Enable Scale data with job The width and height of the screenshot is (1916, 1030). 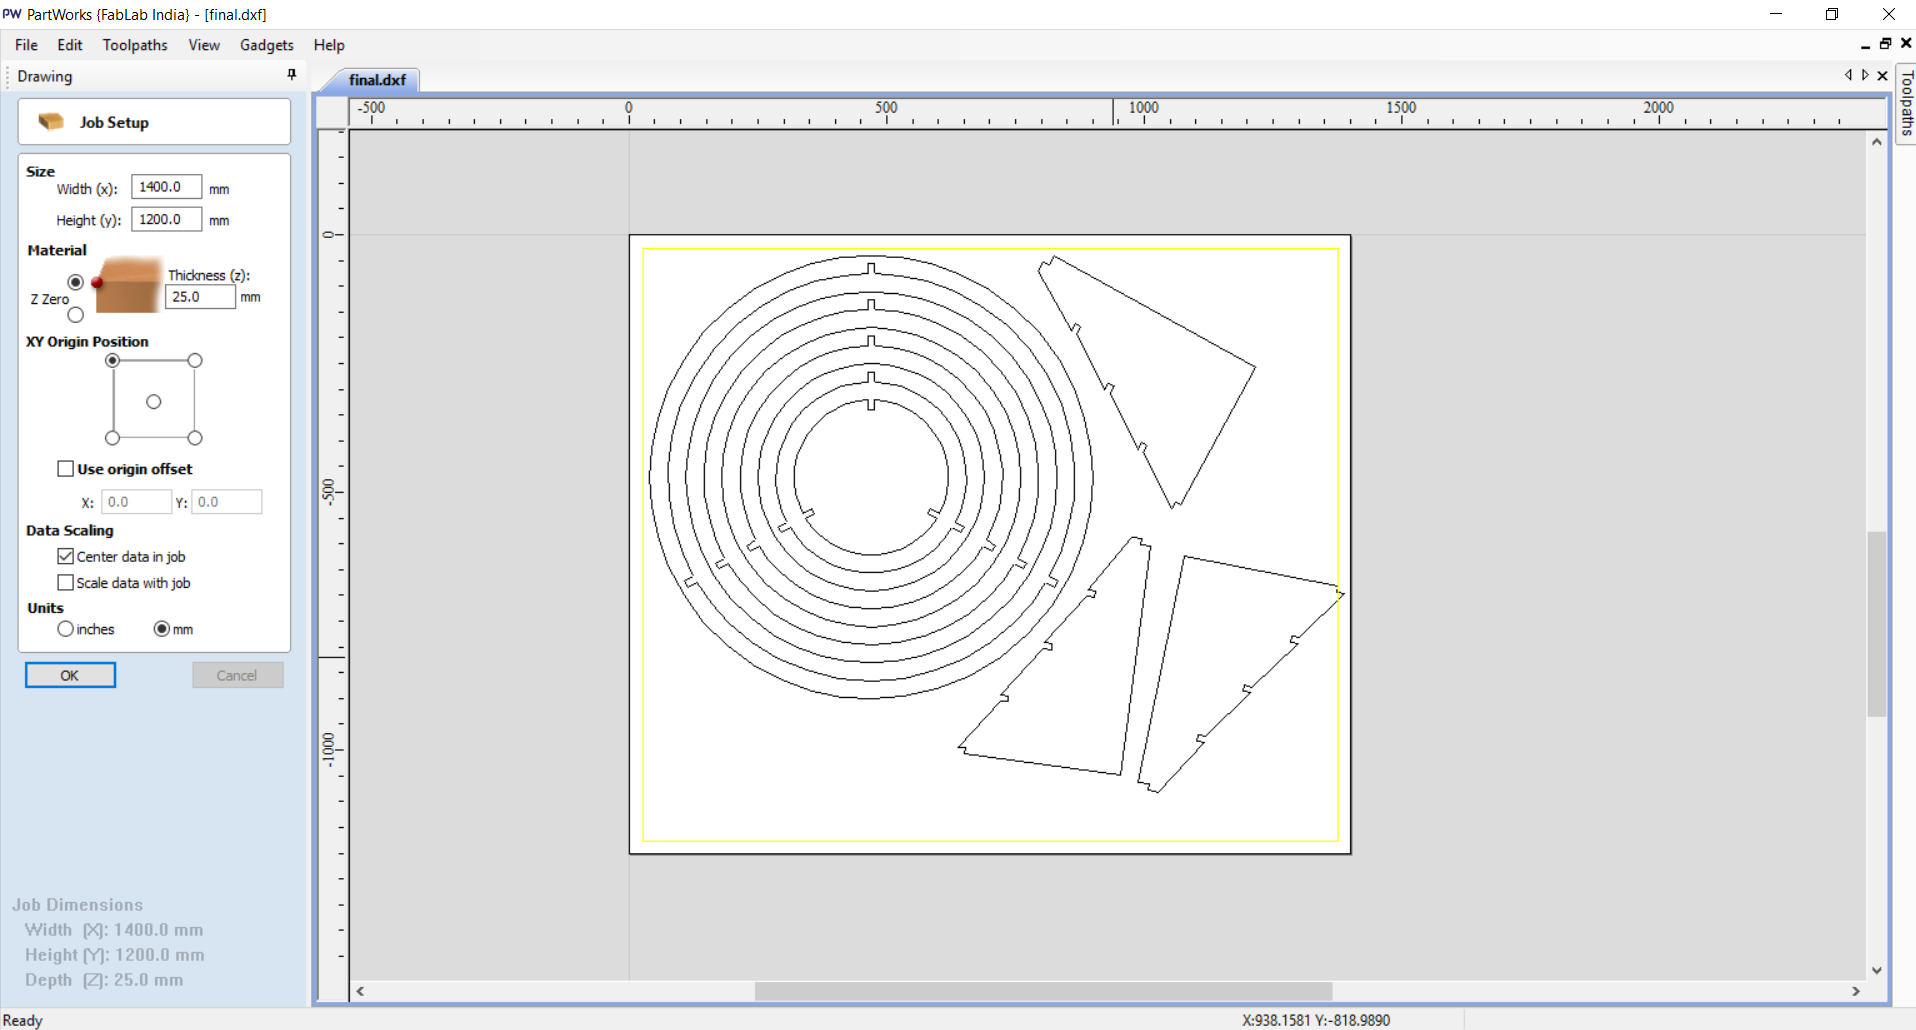coord(66,582)
